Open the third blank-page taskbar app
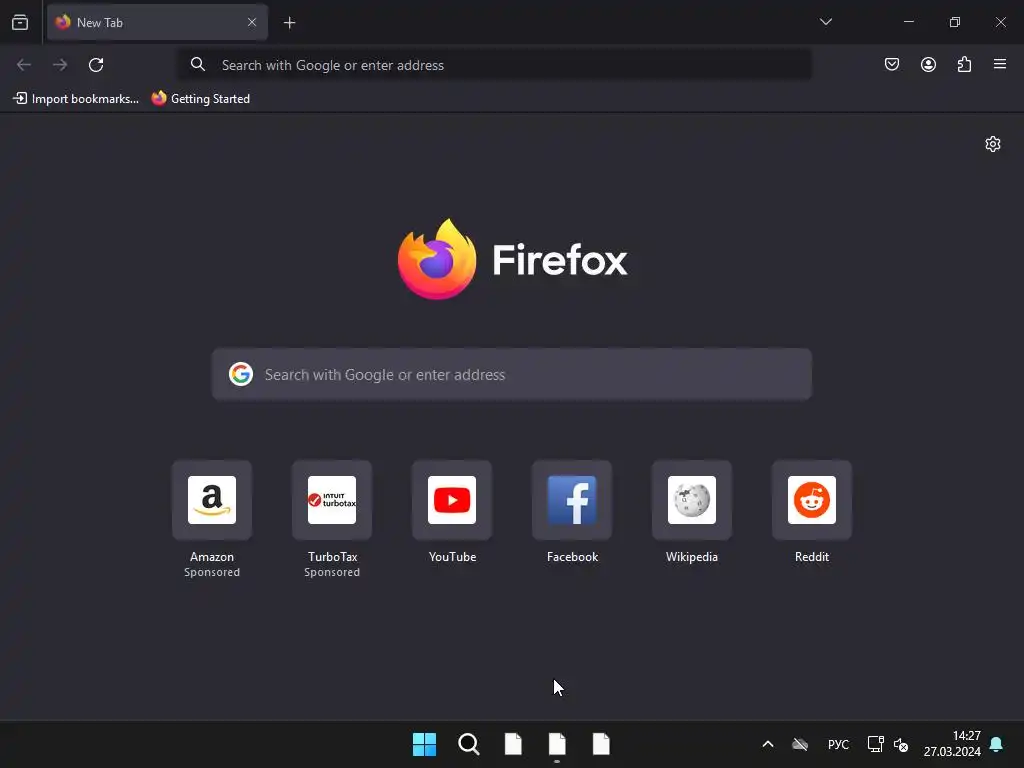 pos(601,744)
